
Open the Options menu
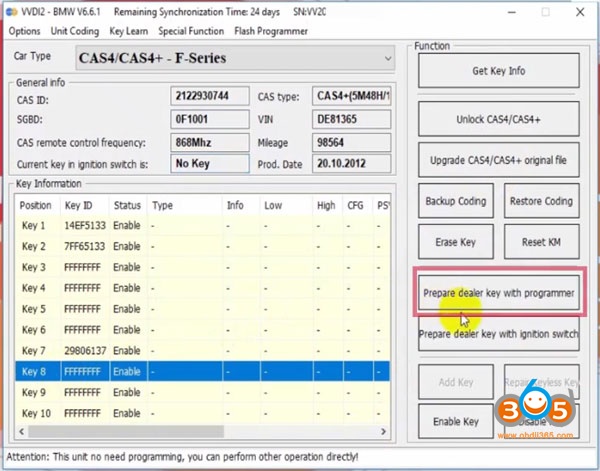pos(24,31)
